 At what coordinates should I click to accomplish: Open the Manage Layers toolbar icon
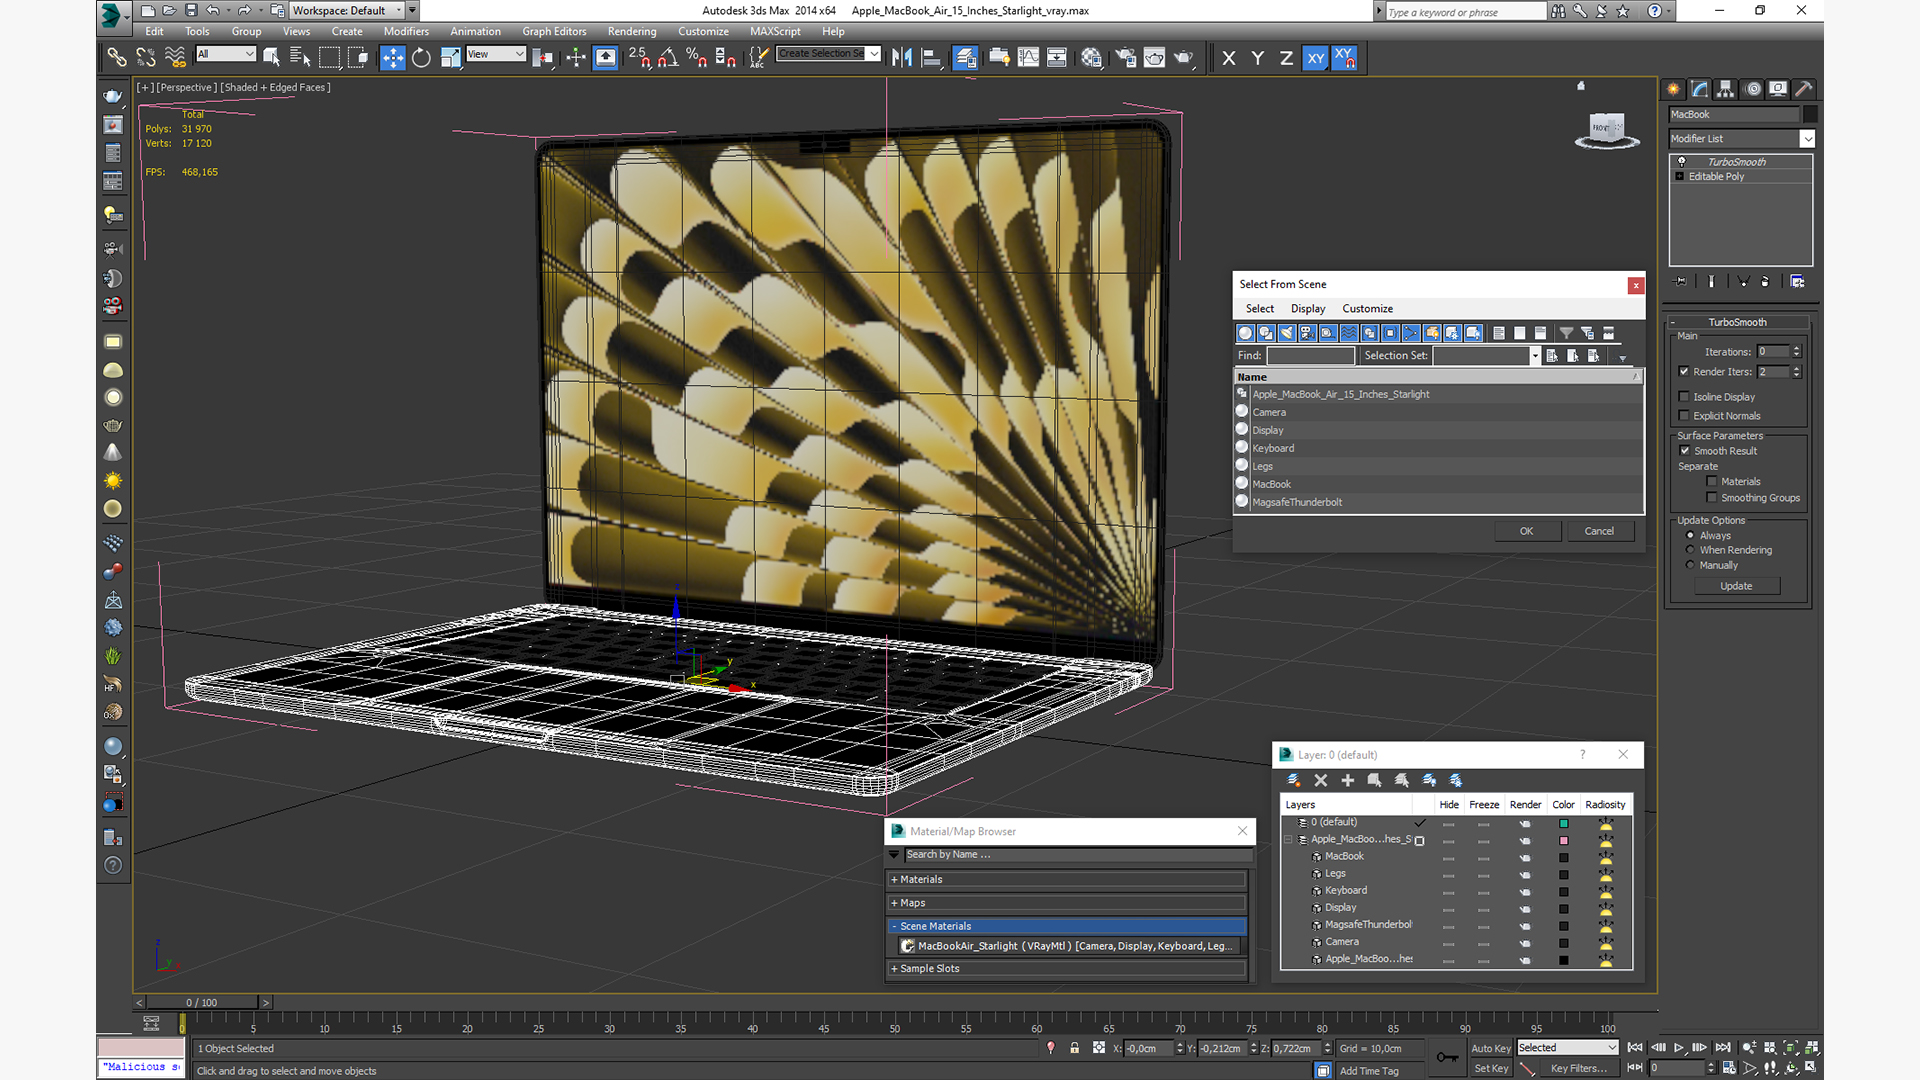coord(965,58)
